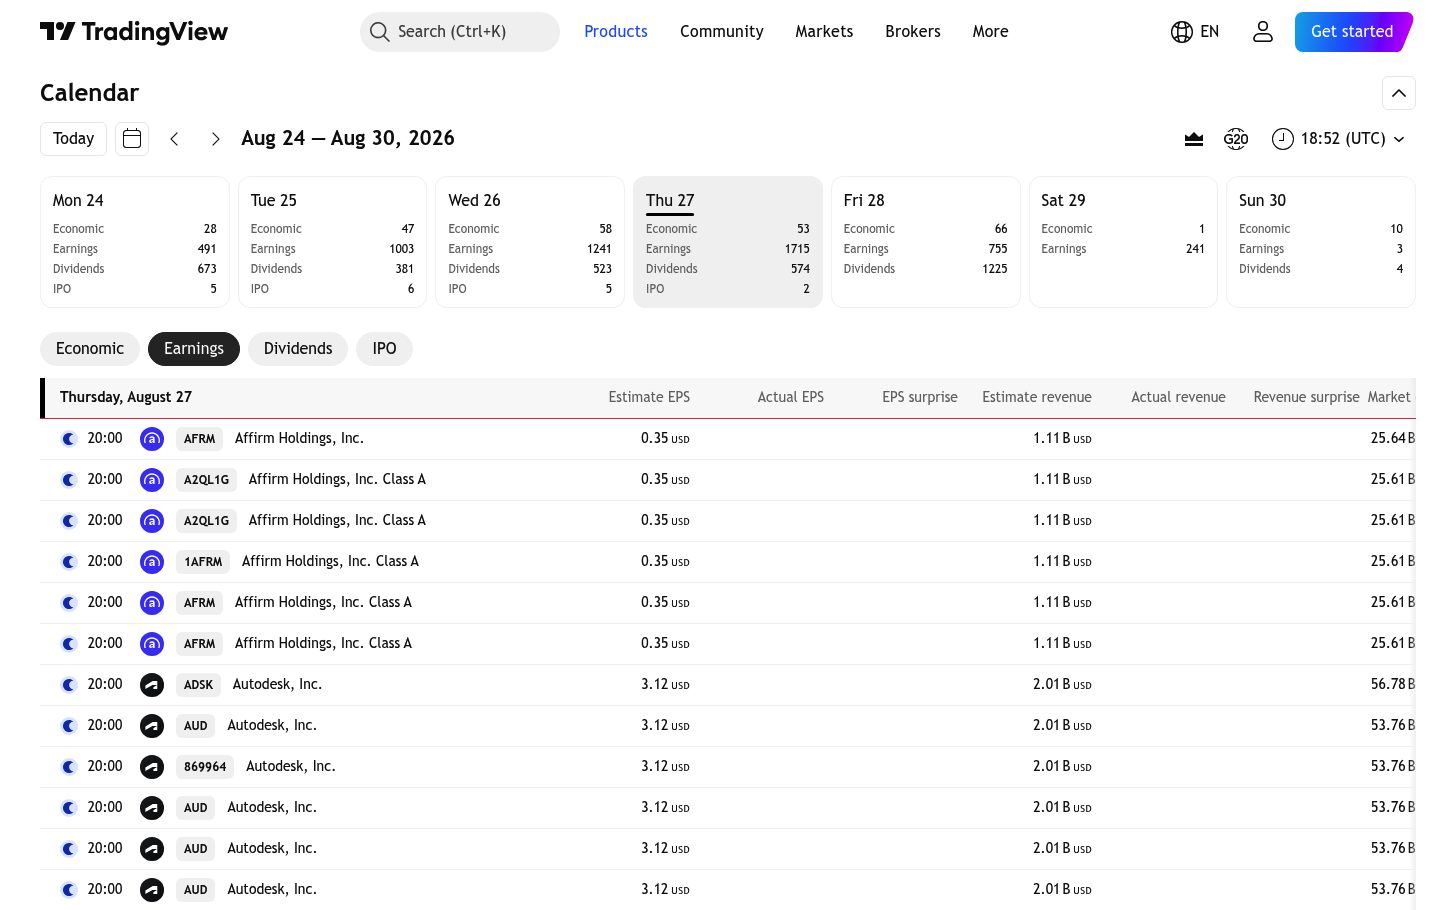Click the 25.64 B market cap value
Viewport: 1456px width, 910px height.
pos(1392,439)
